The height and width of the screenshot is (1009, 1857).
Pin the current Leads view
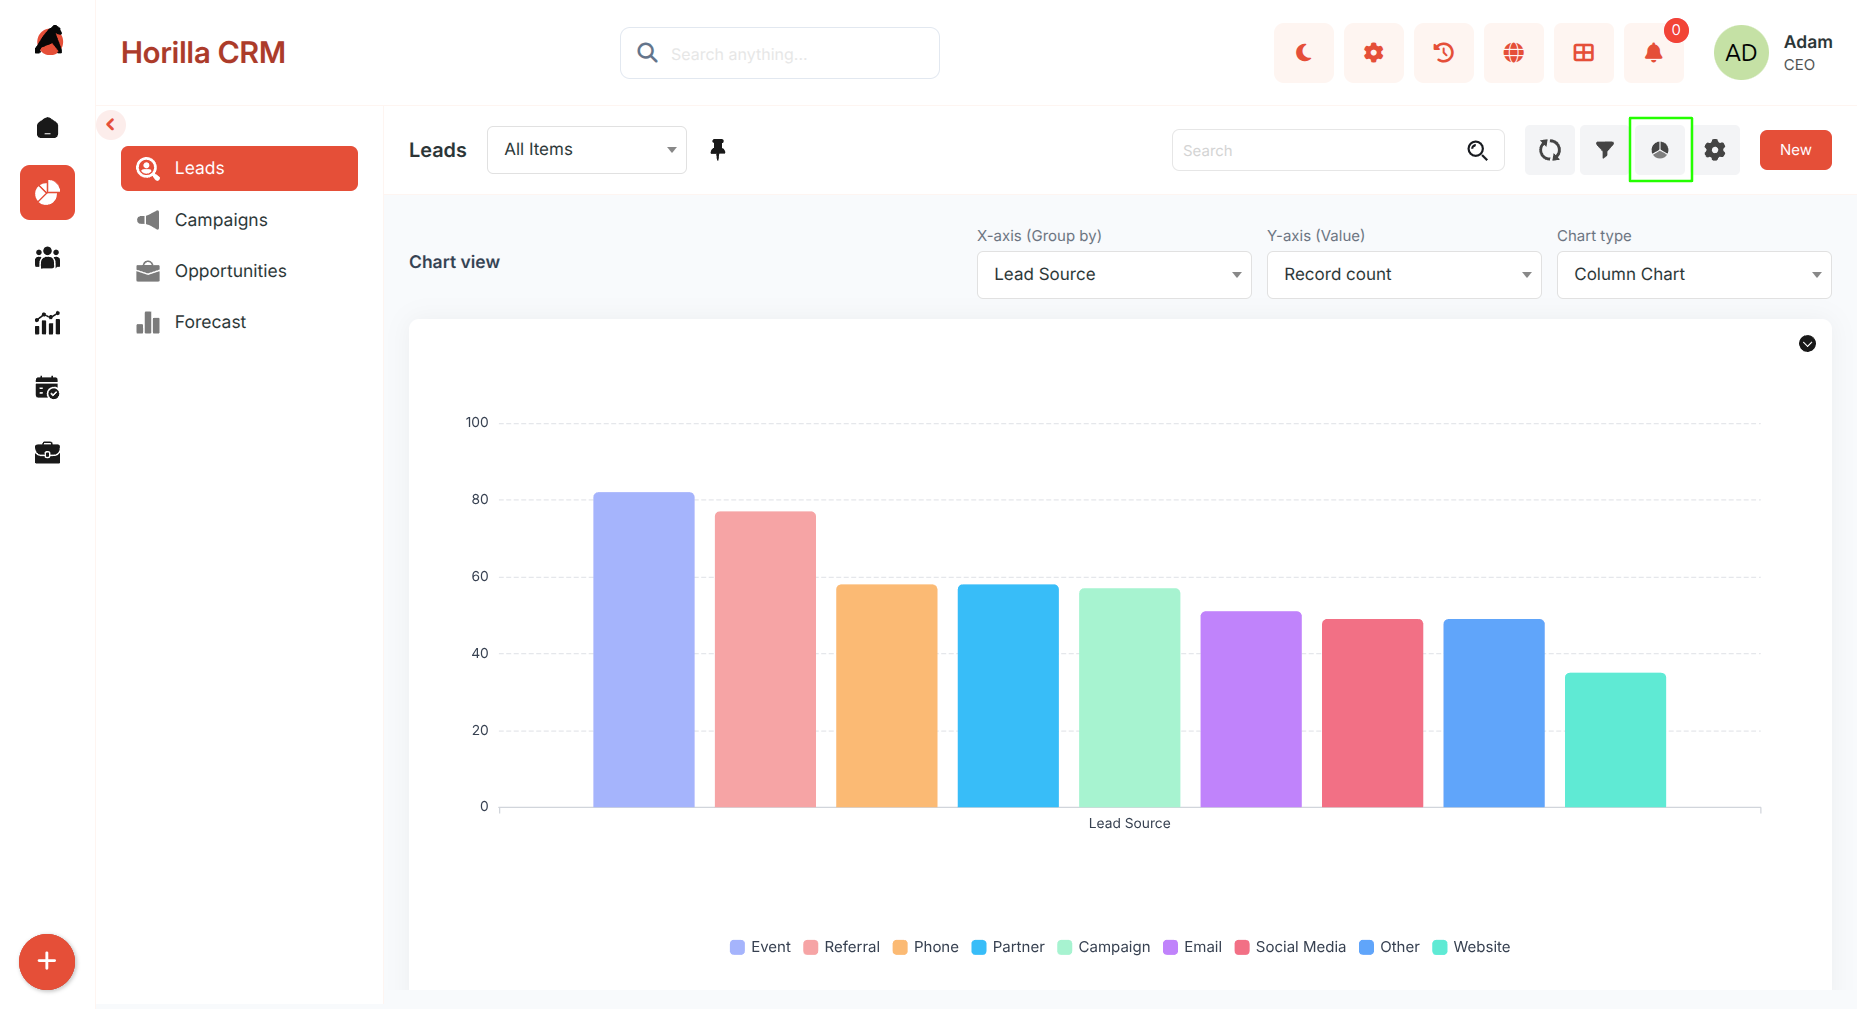(718, 150)
